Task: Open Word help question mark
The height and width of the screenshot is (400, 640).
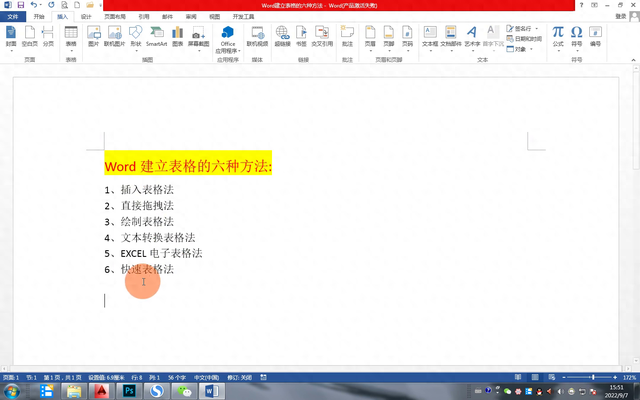Action: 582,5
